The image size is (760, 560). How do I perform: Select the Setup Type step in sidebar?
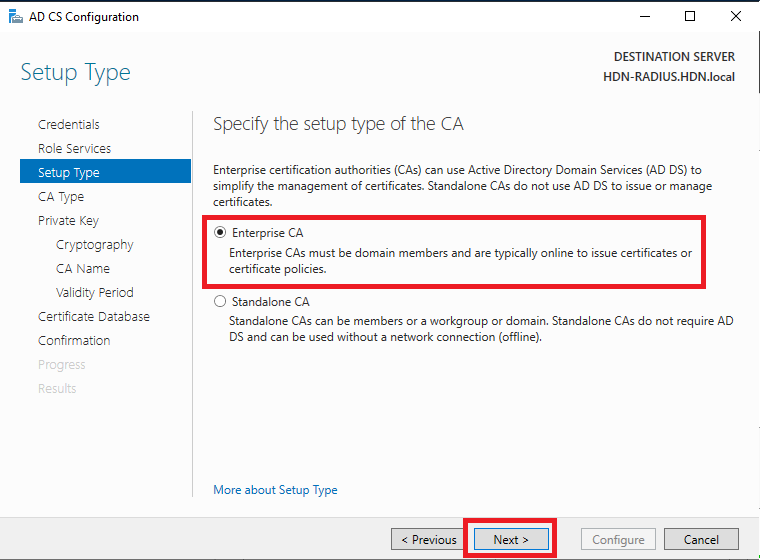pos(105,172)
